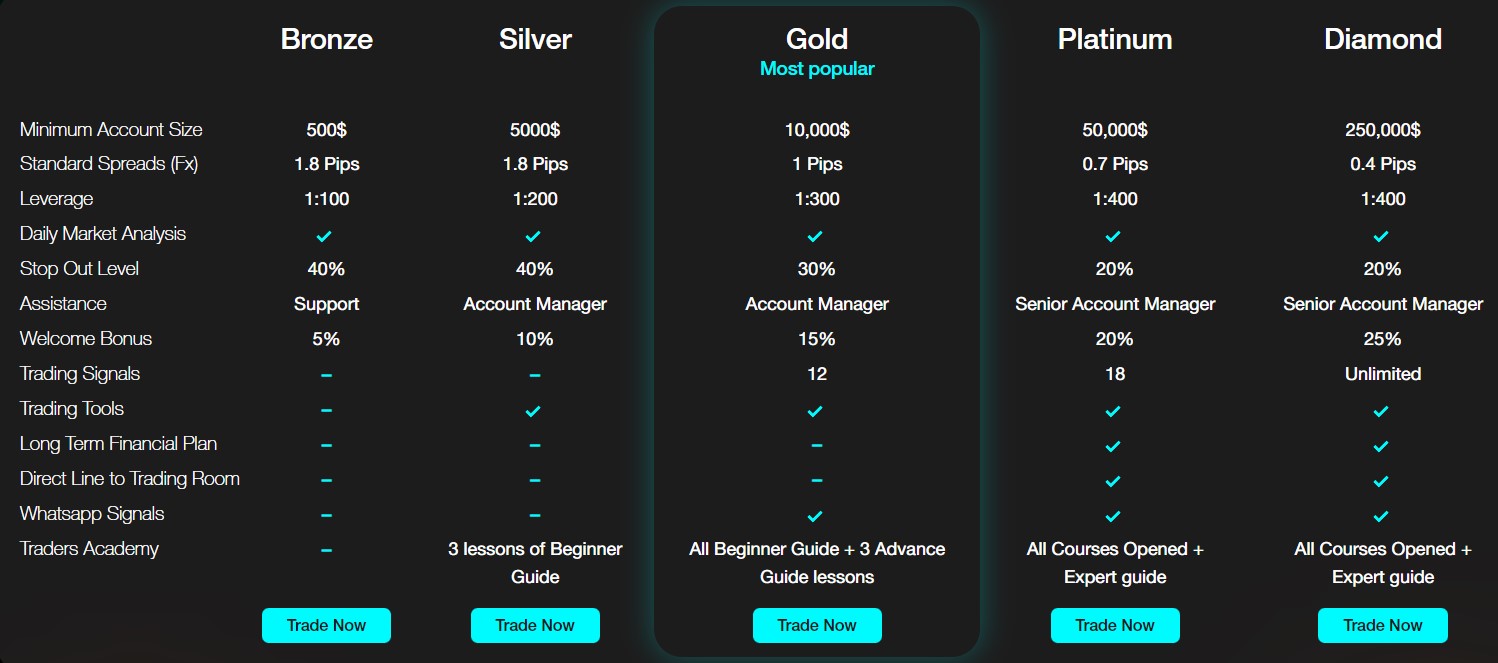Click the Traders Academy row label
Screen dimensions: 1498x663
click(x=89, y=549)
